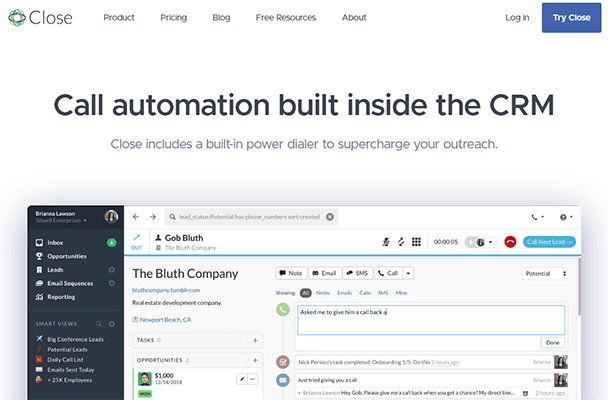Click the Try Close button

coord(572,17)
